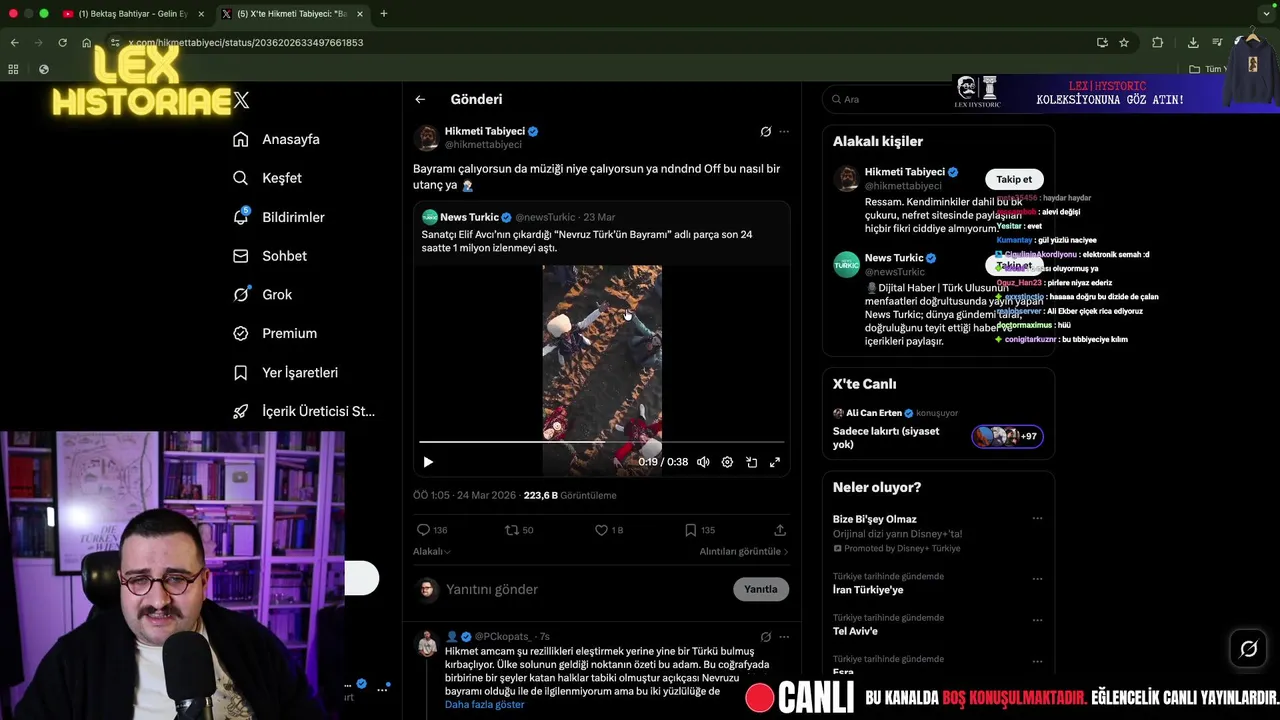This screenshot has height=720, width=1280.
Task: Click the Yanıtını gönder reply field
Action: pos(585,589)
